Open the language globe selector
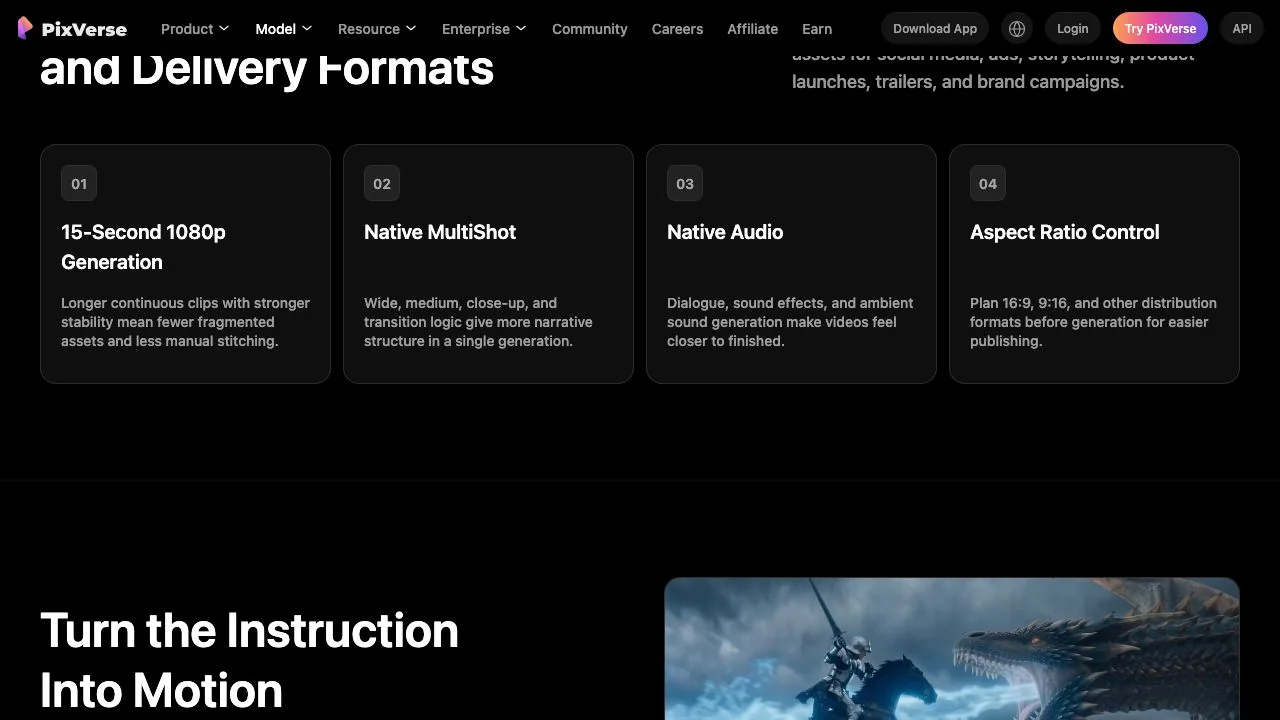 [x=1017, y=29]
